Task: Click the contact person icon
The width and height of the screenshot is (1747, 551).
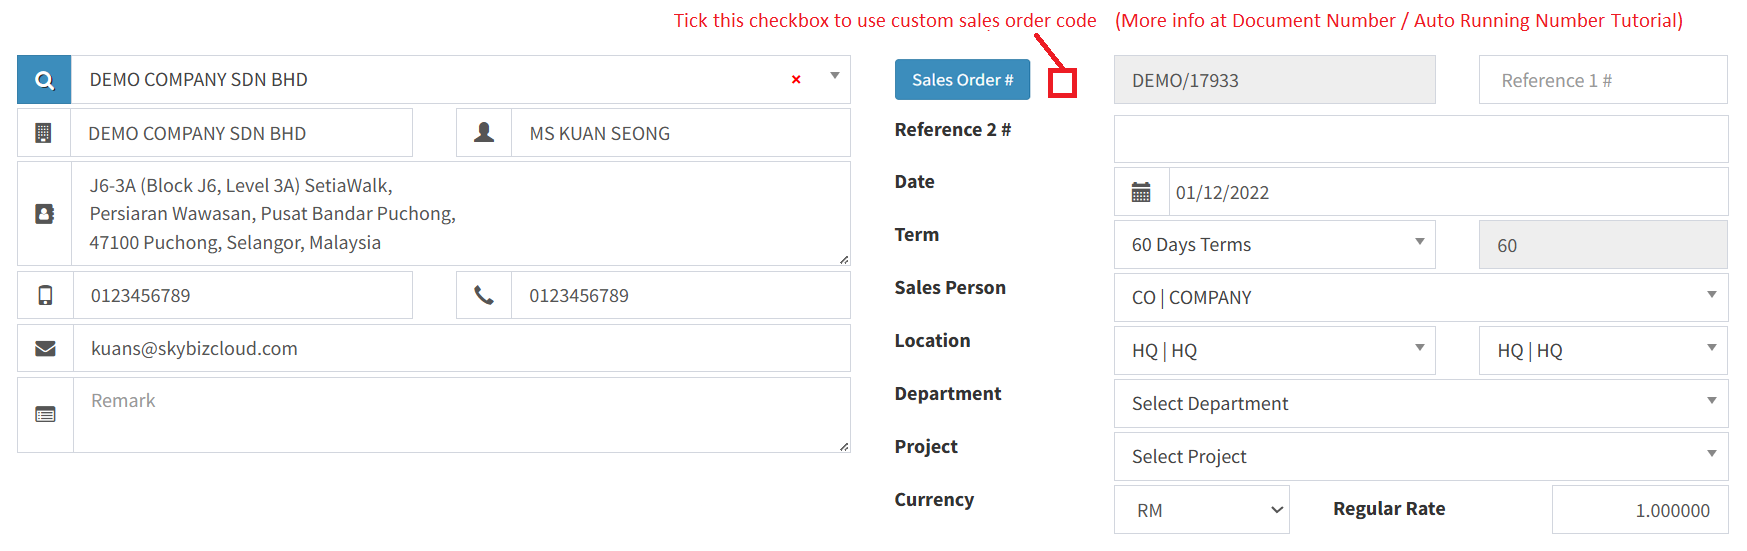Action: click(484, 133)
